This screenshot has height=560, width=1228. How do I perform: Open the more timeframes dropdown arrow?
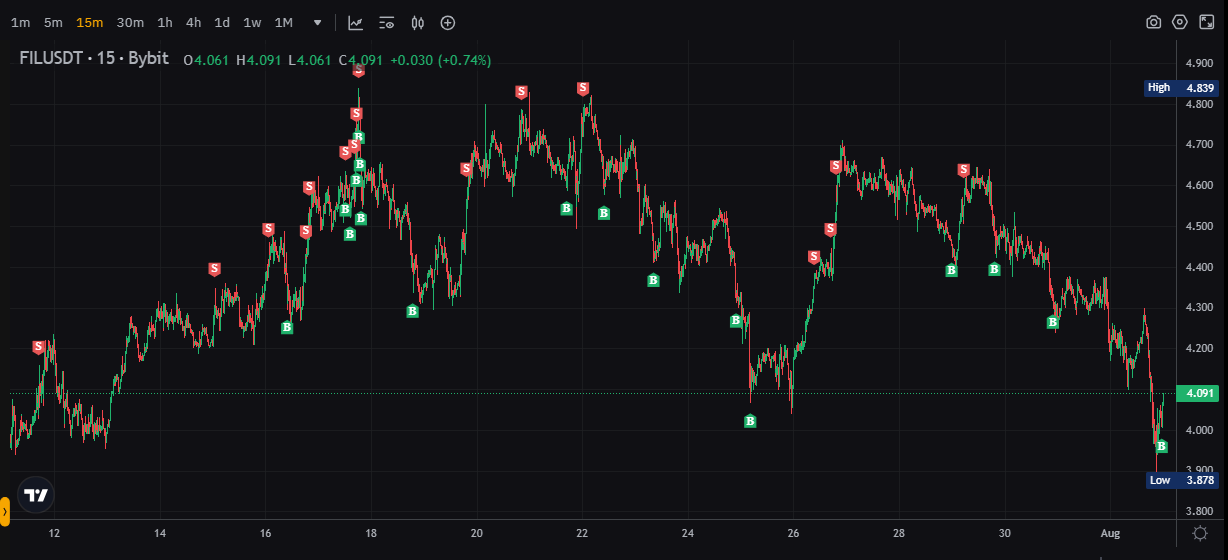318,22
